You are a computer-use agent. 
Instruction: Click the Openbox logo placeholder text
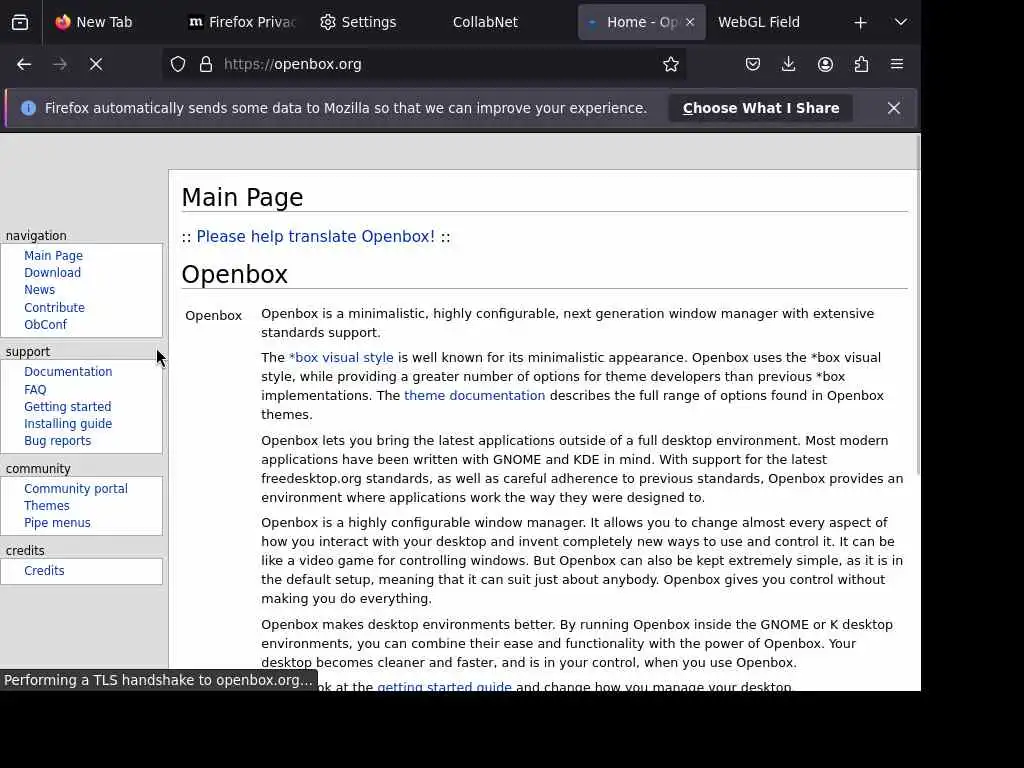[214, 315]
